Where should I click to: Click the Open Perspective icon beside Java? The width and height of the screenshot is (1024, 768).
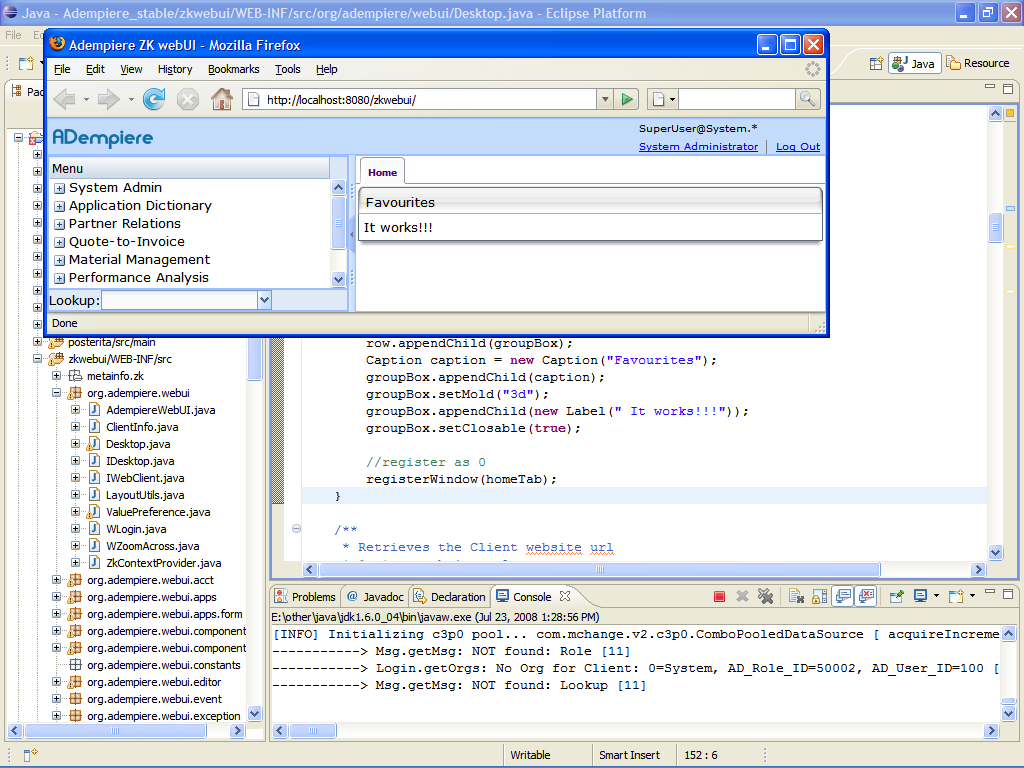click(876, 63)
